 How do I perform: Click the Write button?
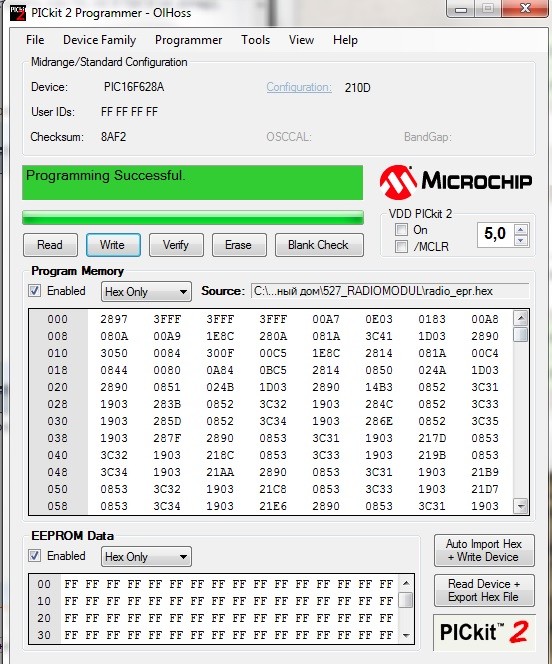[x=113, y=245]
